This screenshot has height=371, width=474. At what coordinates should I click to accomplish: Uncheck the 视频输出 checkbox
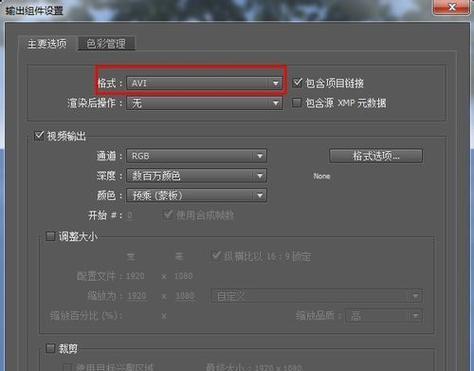pos(39,136)
